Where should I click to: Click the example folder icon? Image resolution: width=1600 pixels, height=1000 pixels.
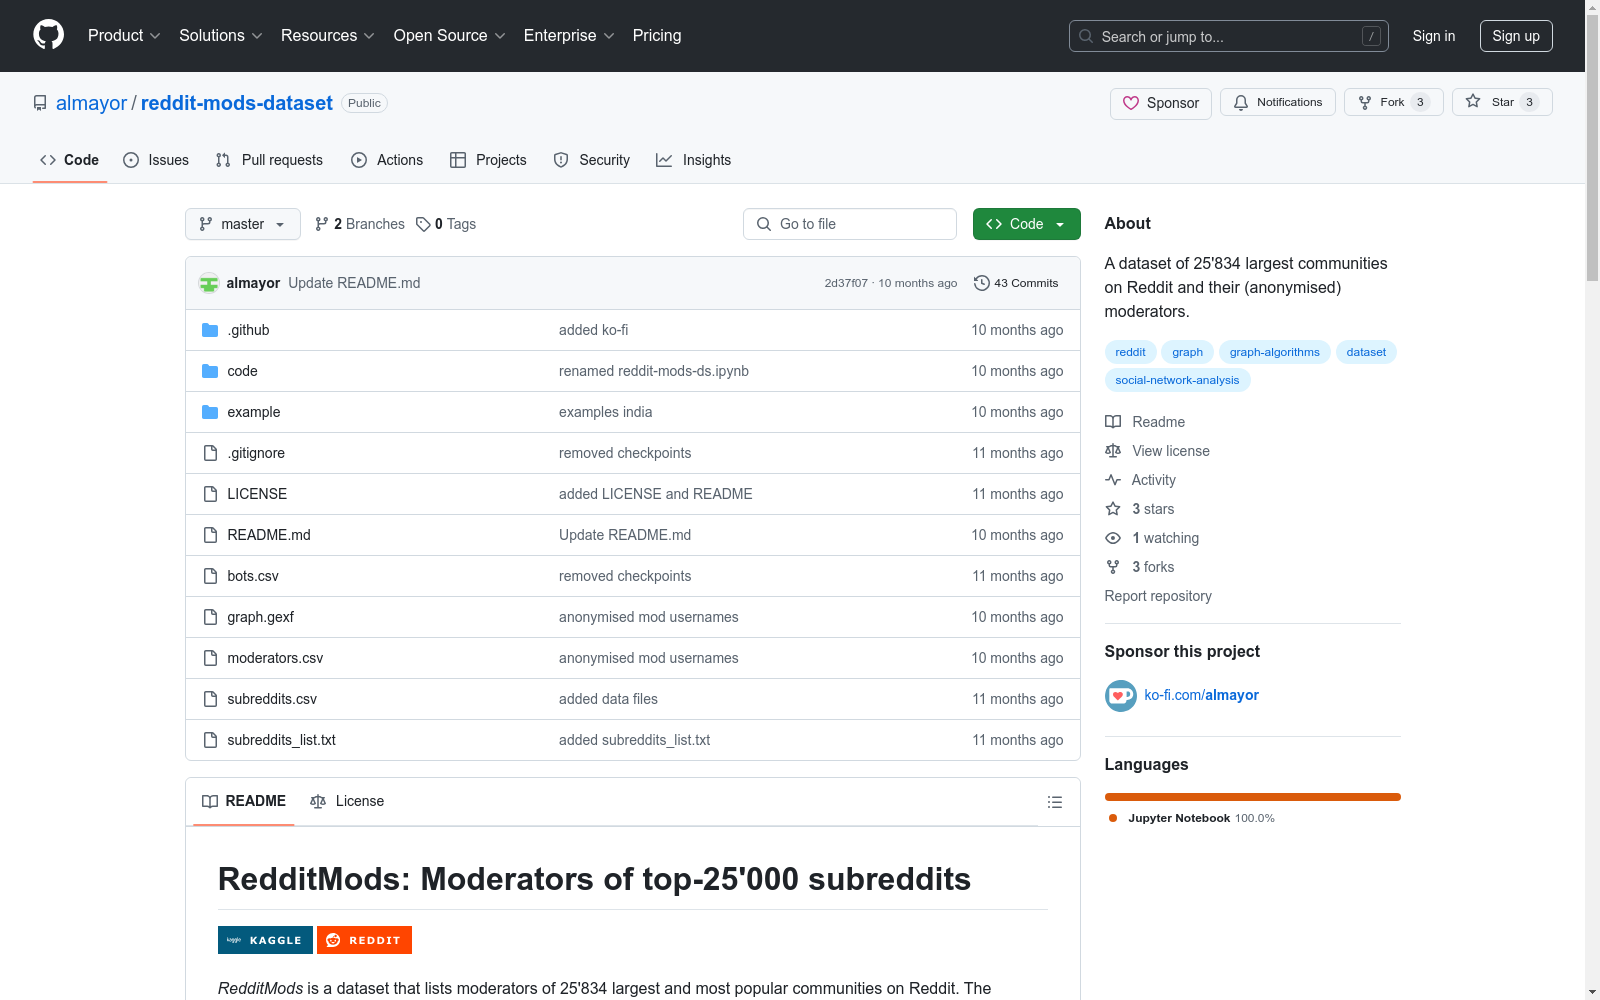pos(210,412)
